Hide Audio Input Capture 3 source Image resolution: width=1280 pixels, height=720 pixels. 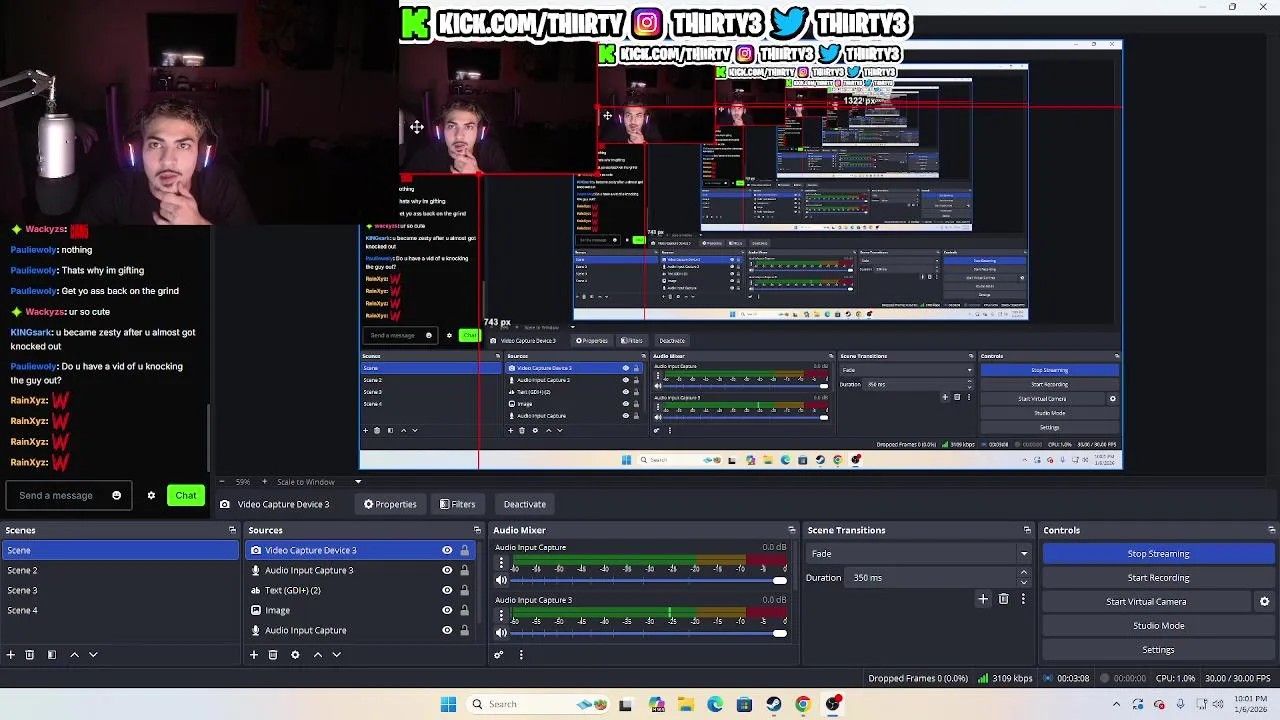tap(447, 570)
